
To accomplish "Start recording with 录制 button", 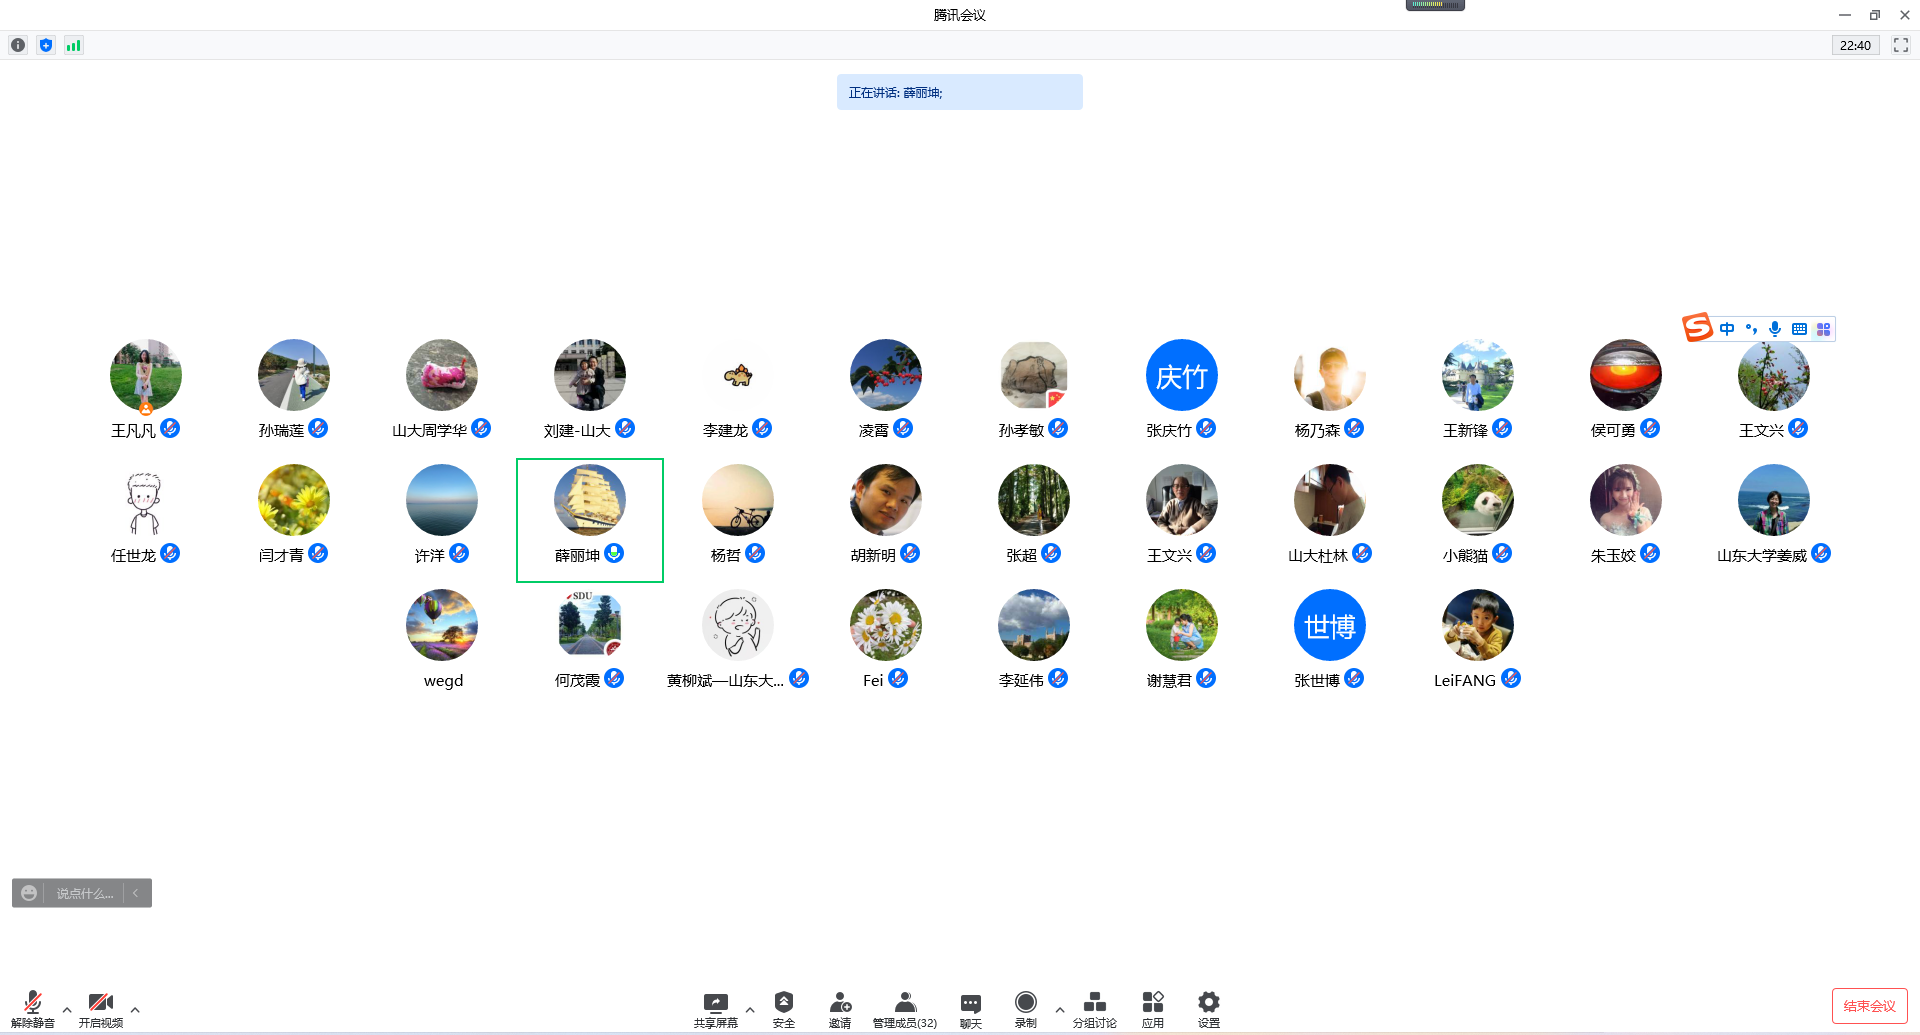I will point(1025,1008).
